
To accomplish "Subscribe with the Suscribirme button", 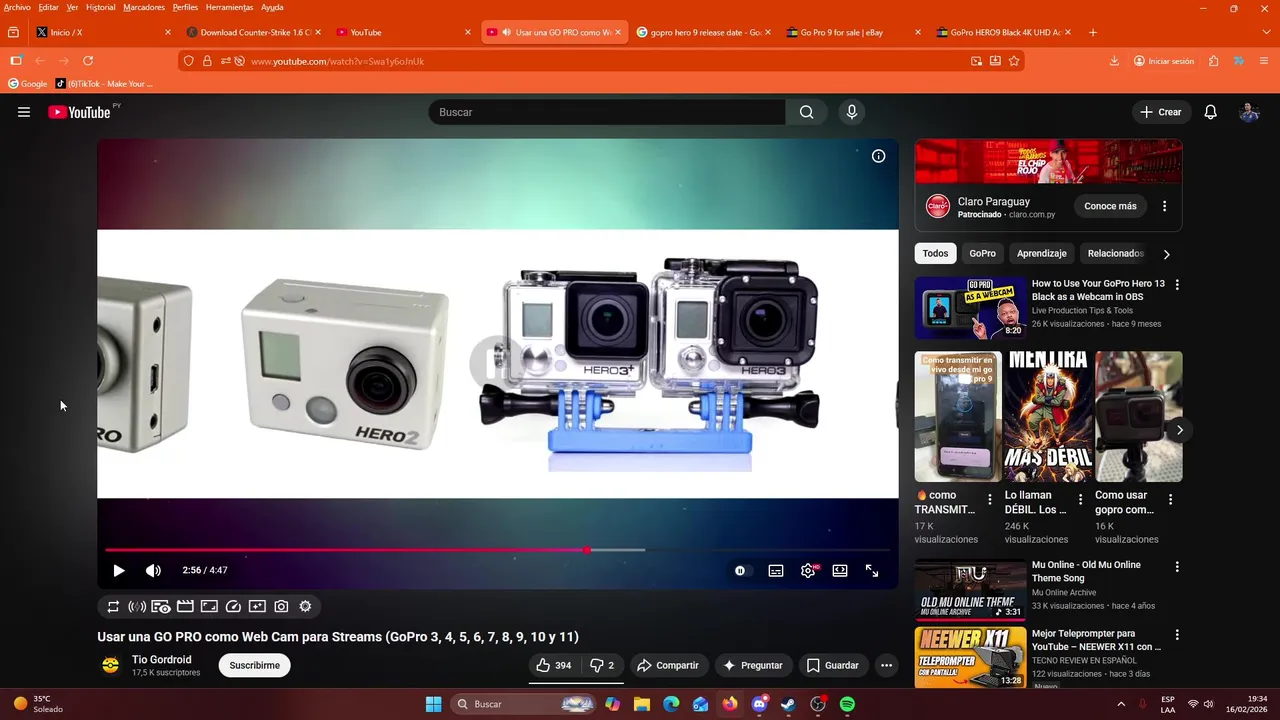I will (x=254, y=665).
